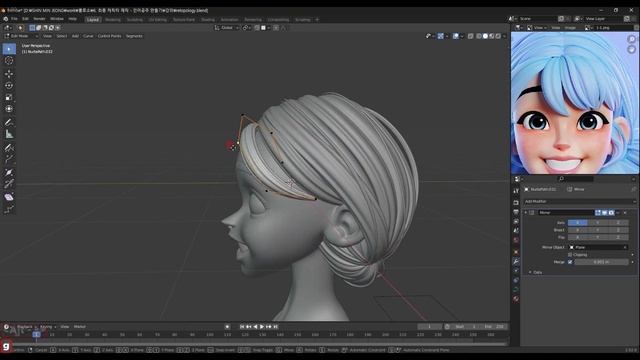640x360 pixels.
Task: Open the Material properties tab
Action: tap(516, 299)
